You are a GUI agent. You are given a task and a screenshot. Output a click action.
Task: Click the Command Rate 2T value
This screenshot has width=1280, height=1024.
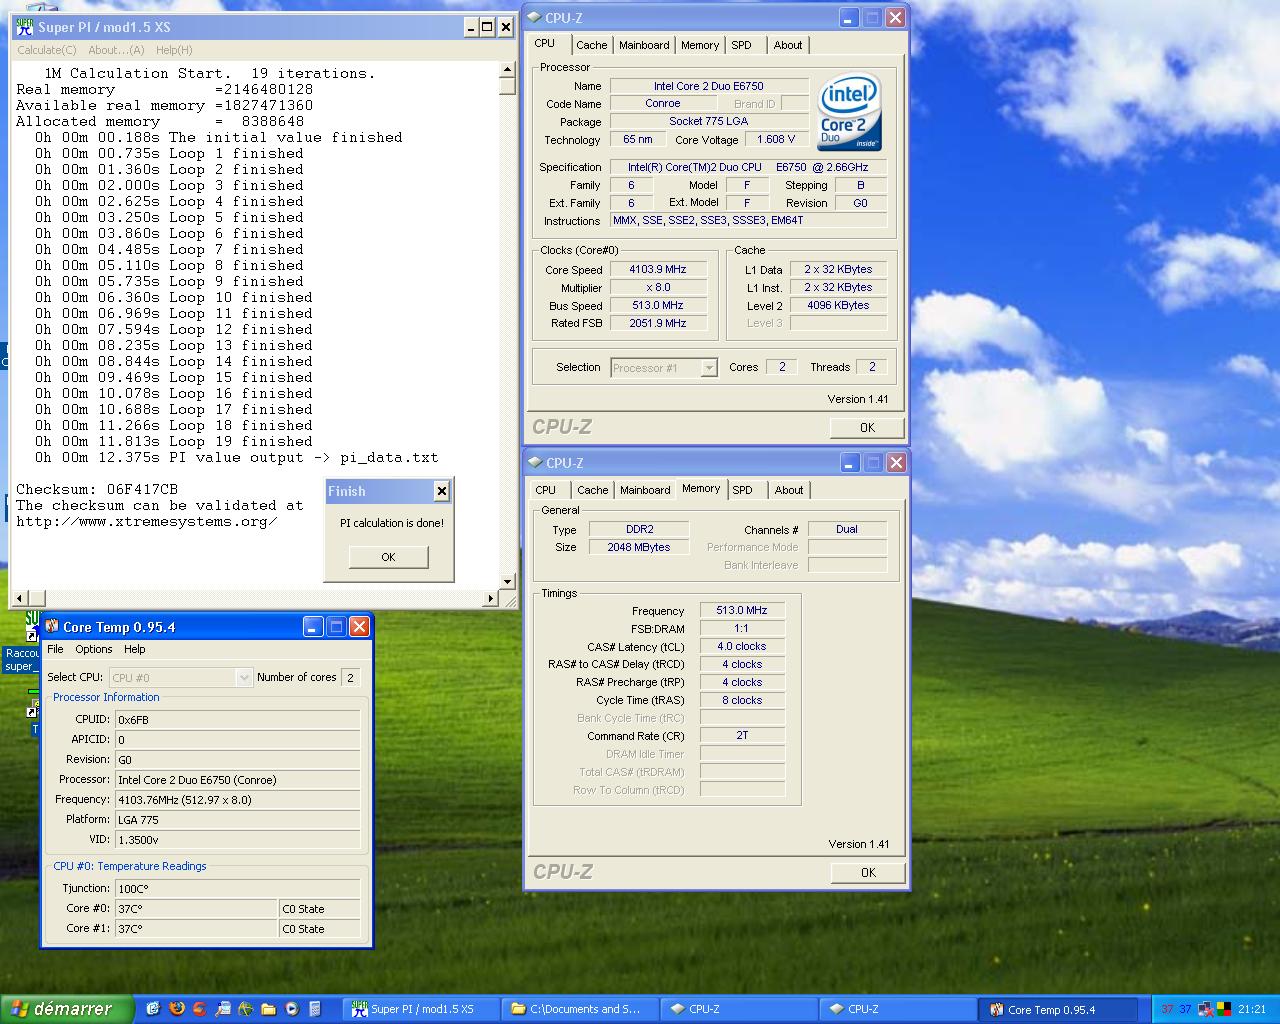tap(742, 735)
